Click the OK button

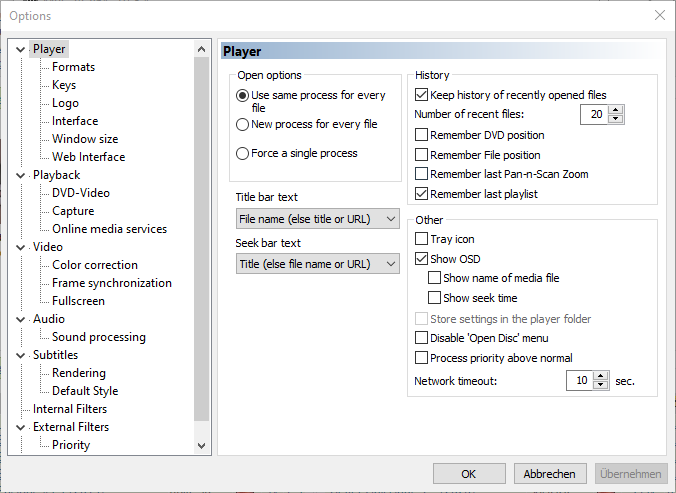(x=469, y=474)
